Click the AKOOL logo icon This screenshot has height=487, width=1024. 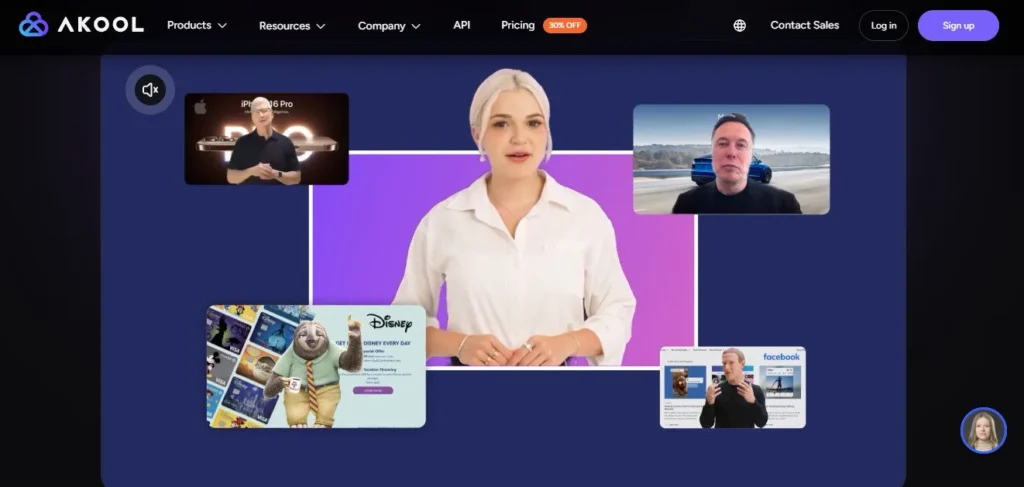(33, 25)
